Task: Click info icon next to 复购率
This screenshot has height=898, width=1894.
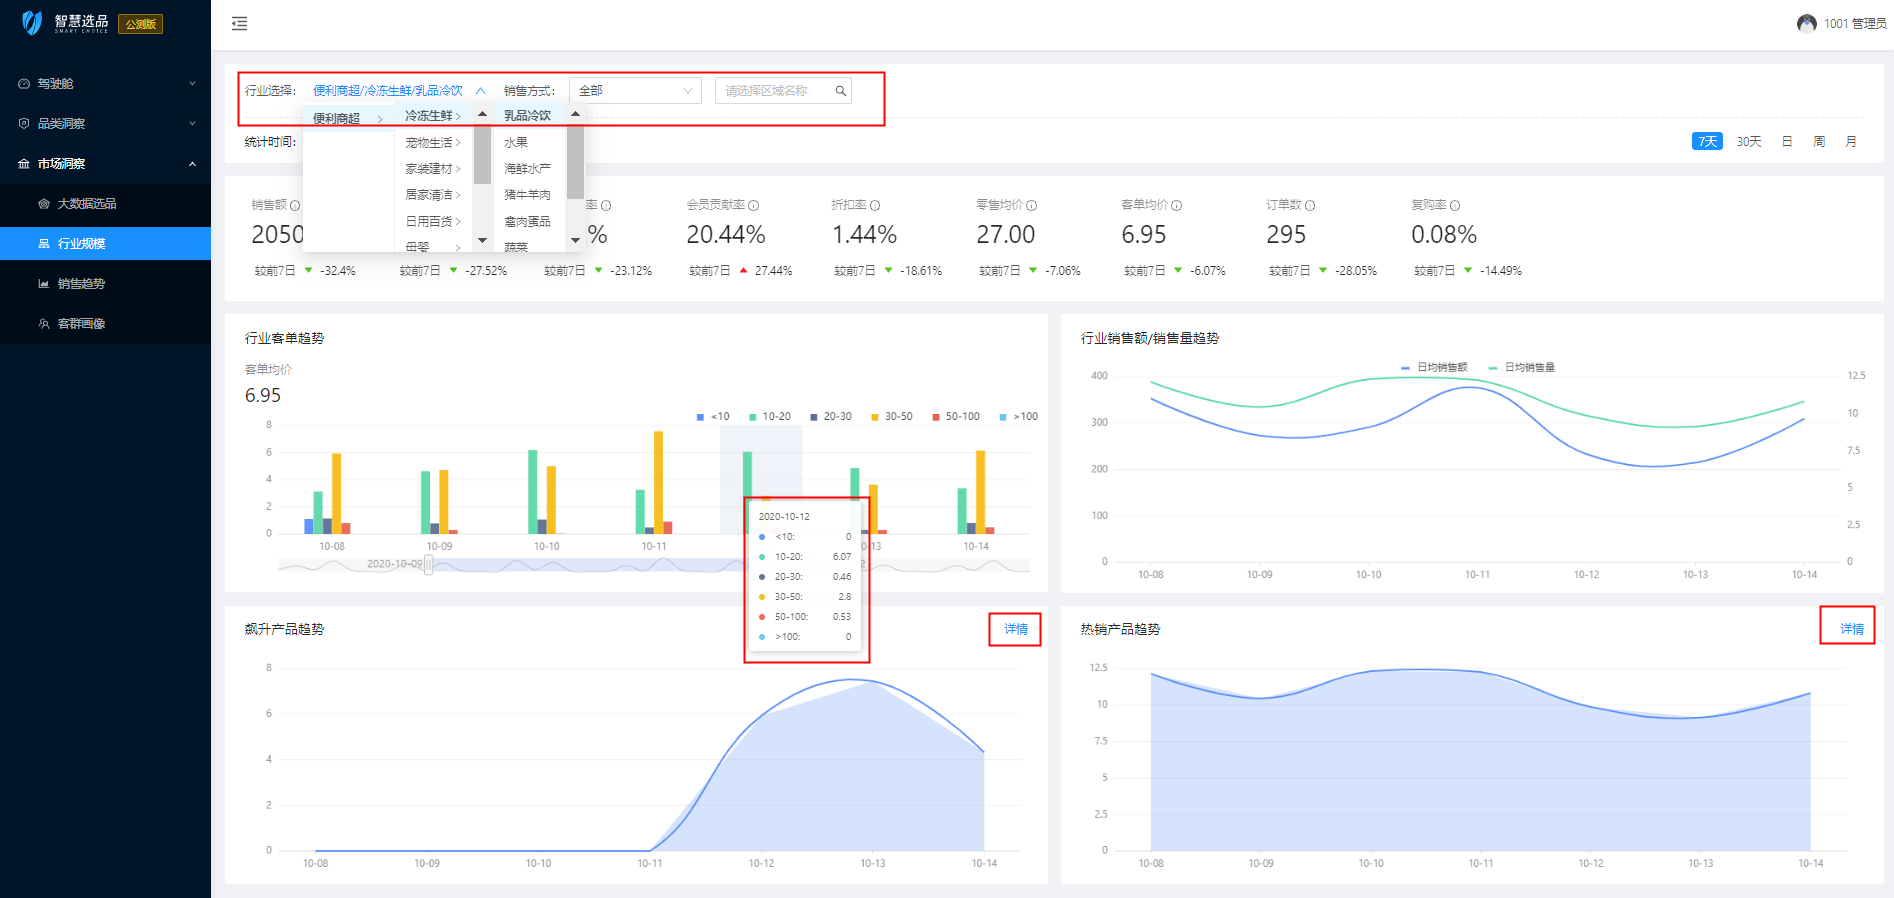Action: [1454, 205]
